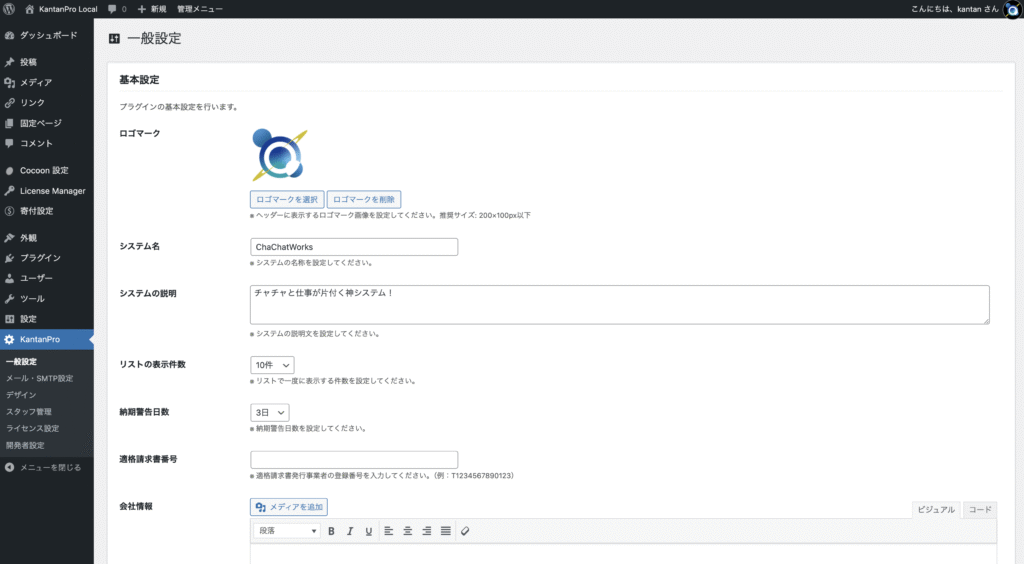
Task: Click the 外観 appearance brush icon
Action: click(9, 238)
